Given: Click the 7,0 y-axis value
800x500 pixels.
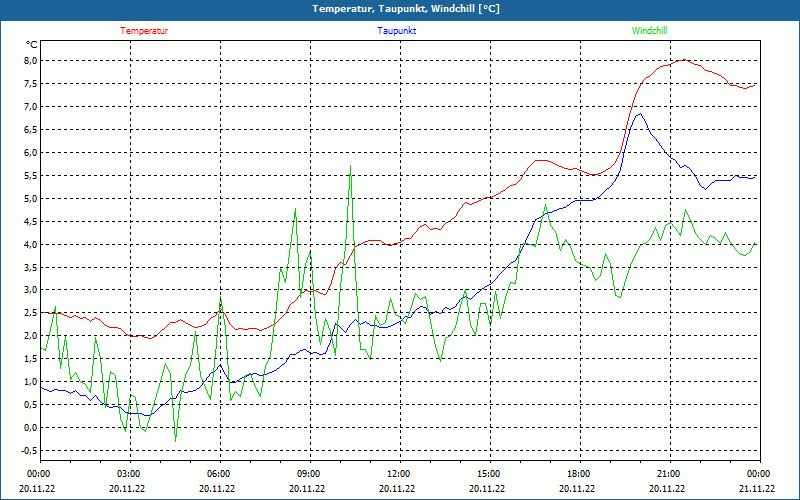Looking at the screenshot, I should click(31, 107).
